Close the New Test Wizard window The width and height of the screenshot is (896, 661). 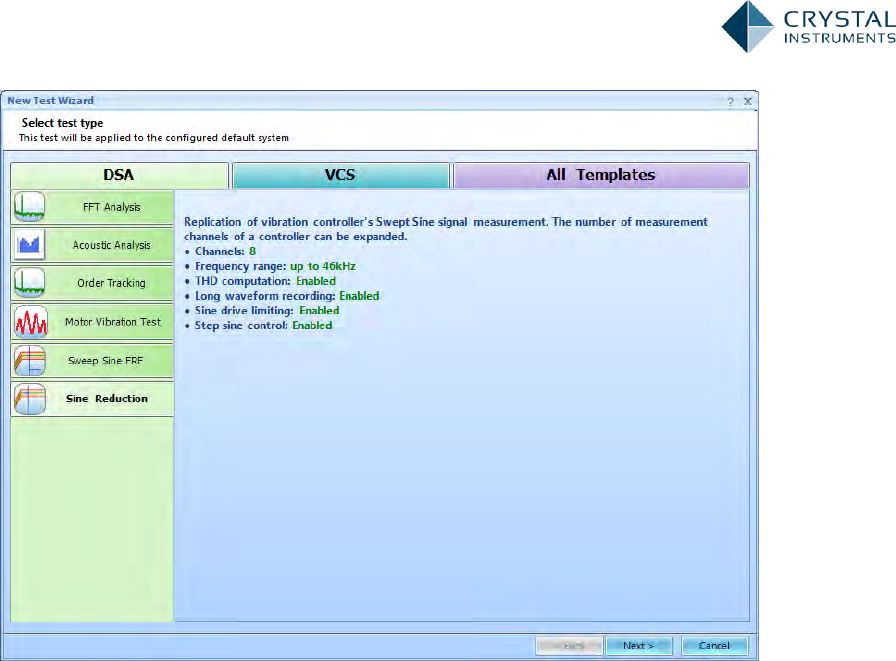coord(747,101)
